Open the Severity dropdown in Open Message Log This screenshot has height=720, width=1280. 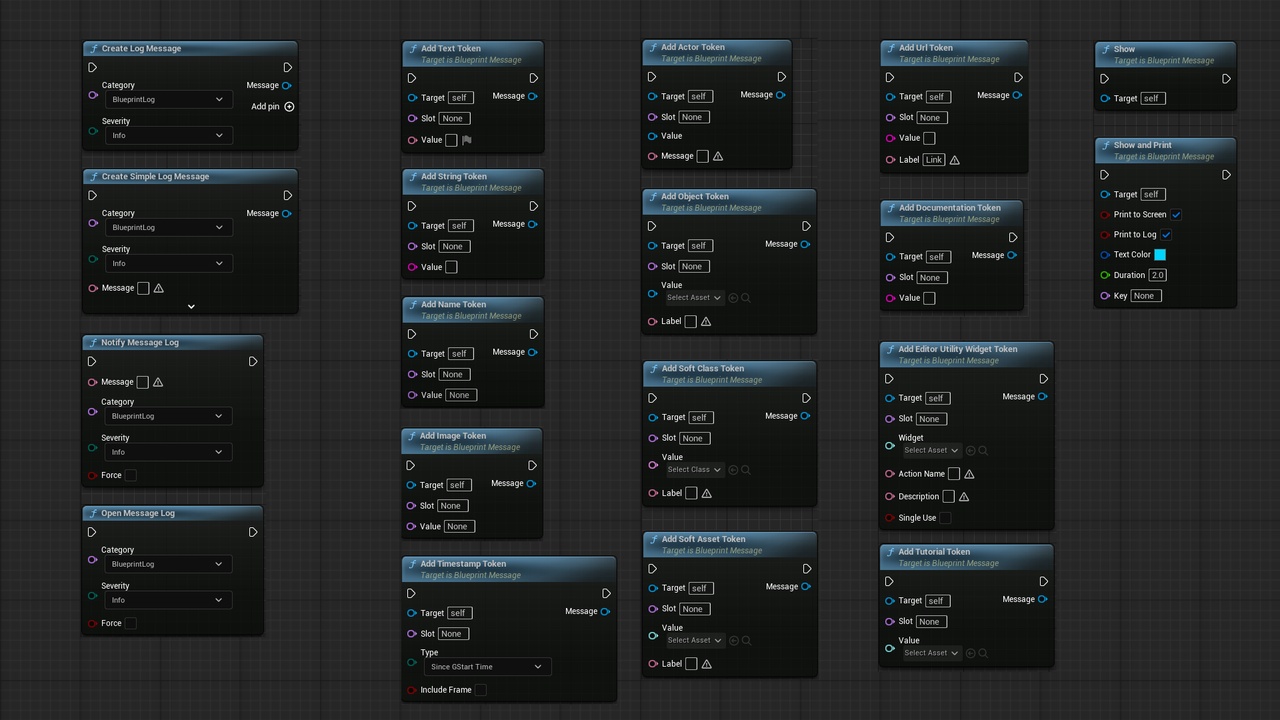click(168, 600)
